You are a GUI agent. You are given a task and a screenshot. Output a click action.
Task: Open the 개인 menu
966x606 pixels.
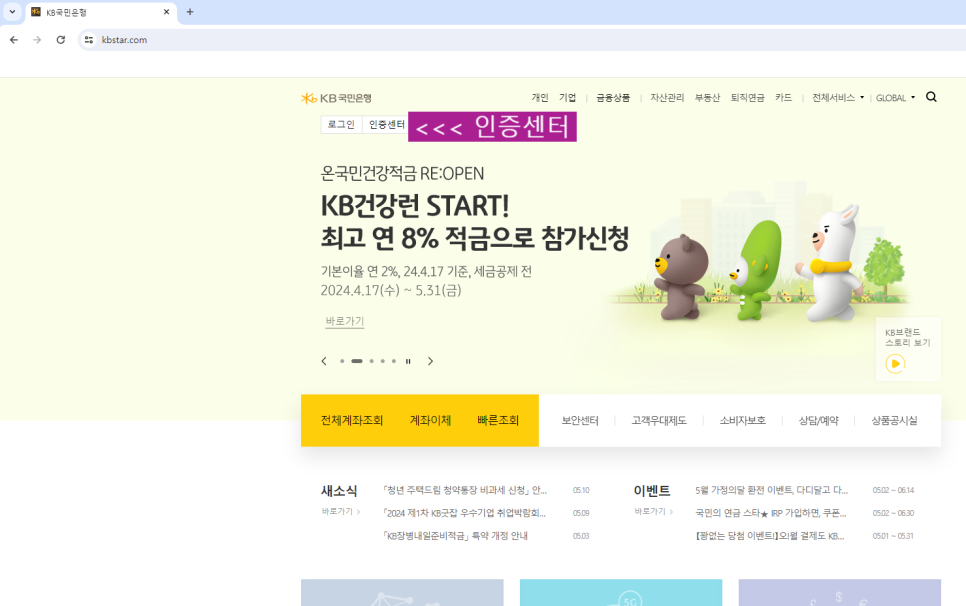click(x=540, y=97)
